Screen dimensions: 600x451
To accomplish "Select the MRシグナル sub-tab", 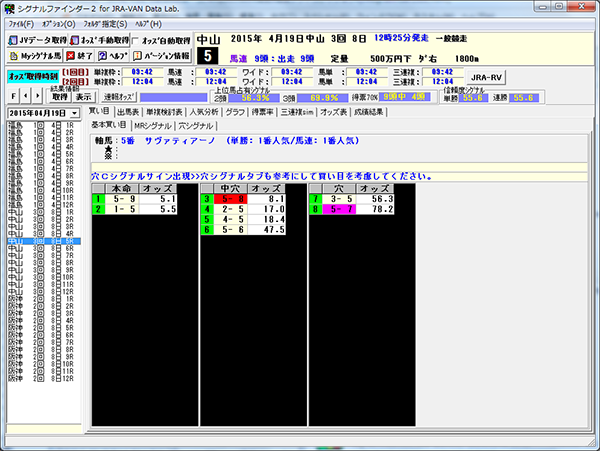I will tap(152, 126).
